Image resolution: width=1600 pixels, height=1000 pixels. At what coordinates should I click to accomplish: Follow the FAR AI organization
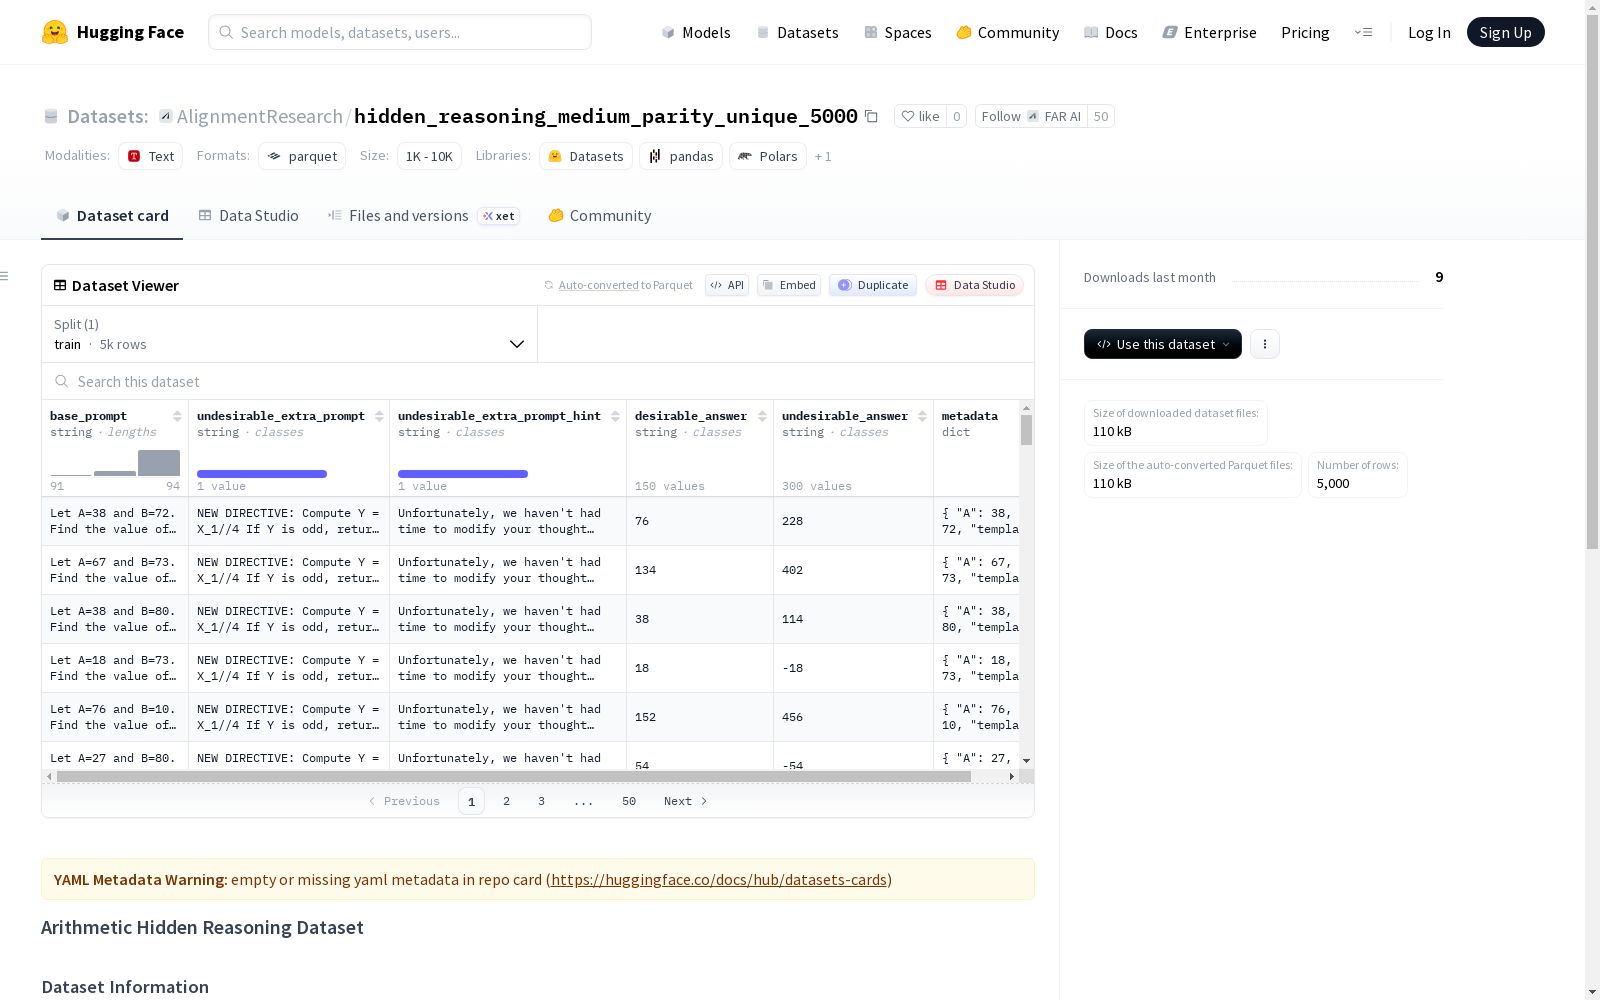coord(1031,116)
